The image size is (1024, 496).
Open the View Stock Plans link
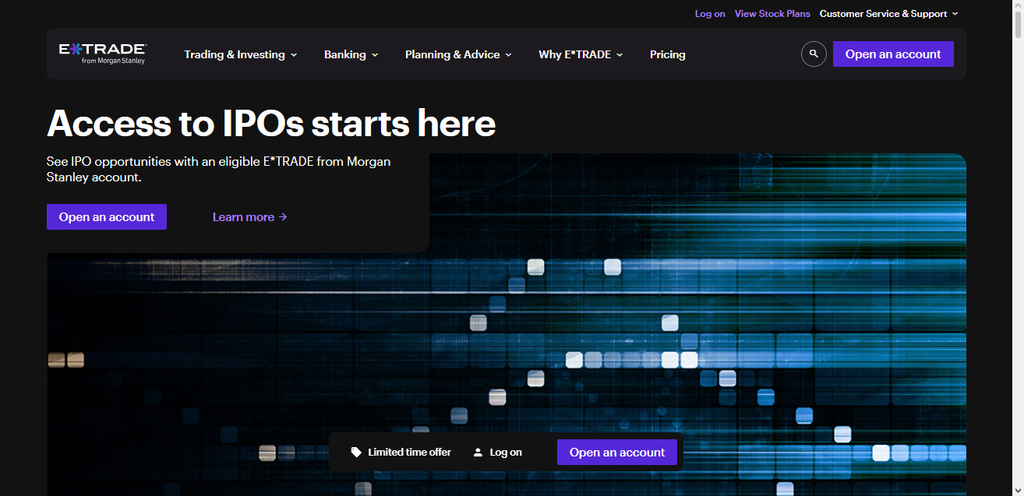coord(772,14)
